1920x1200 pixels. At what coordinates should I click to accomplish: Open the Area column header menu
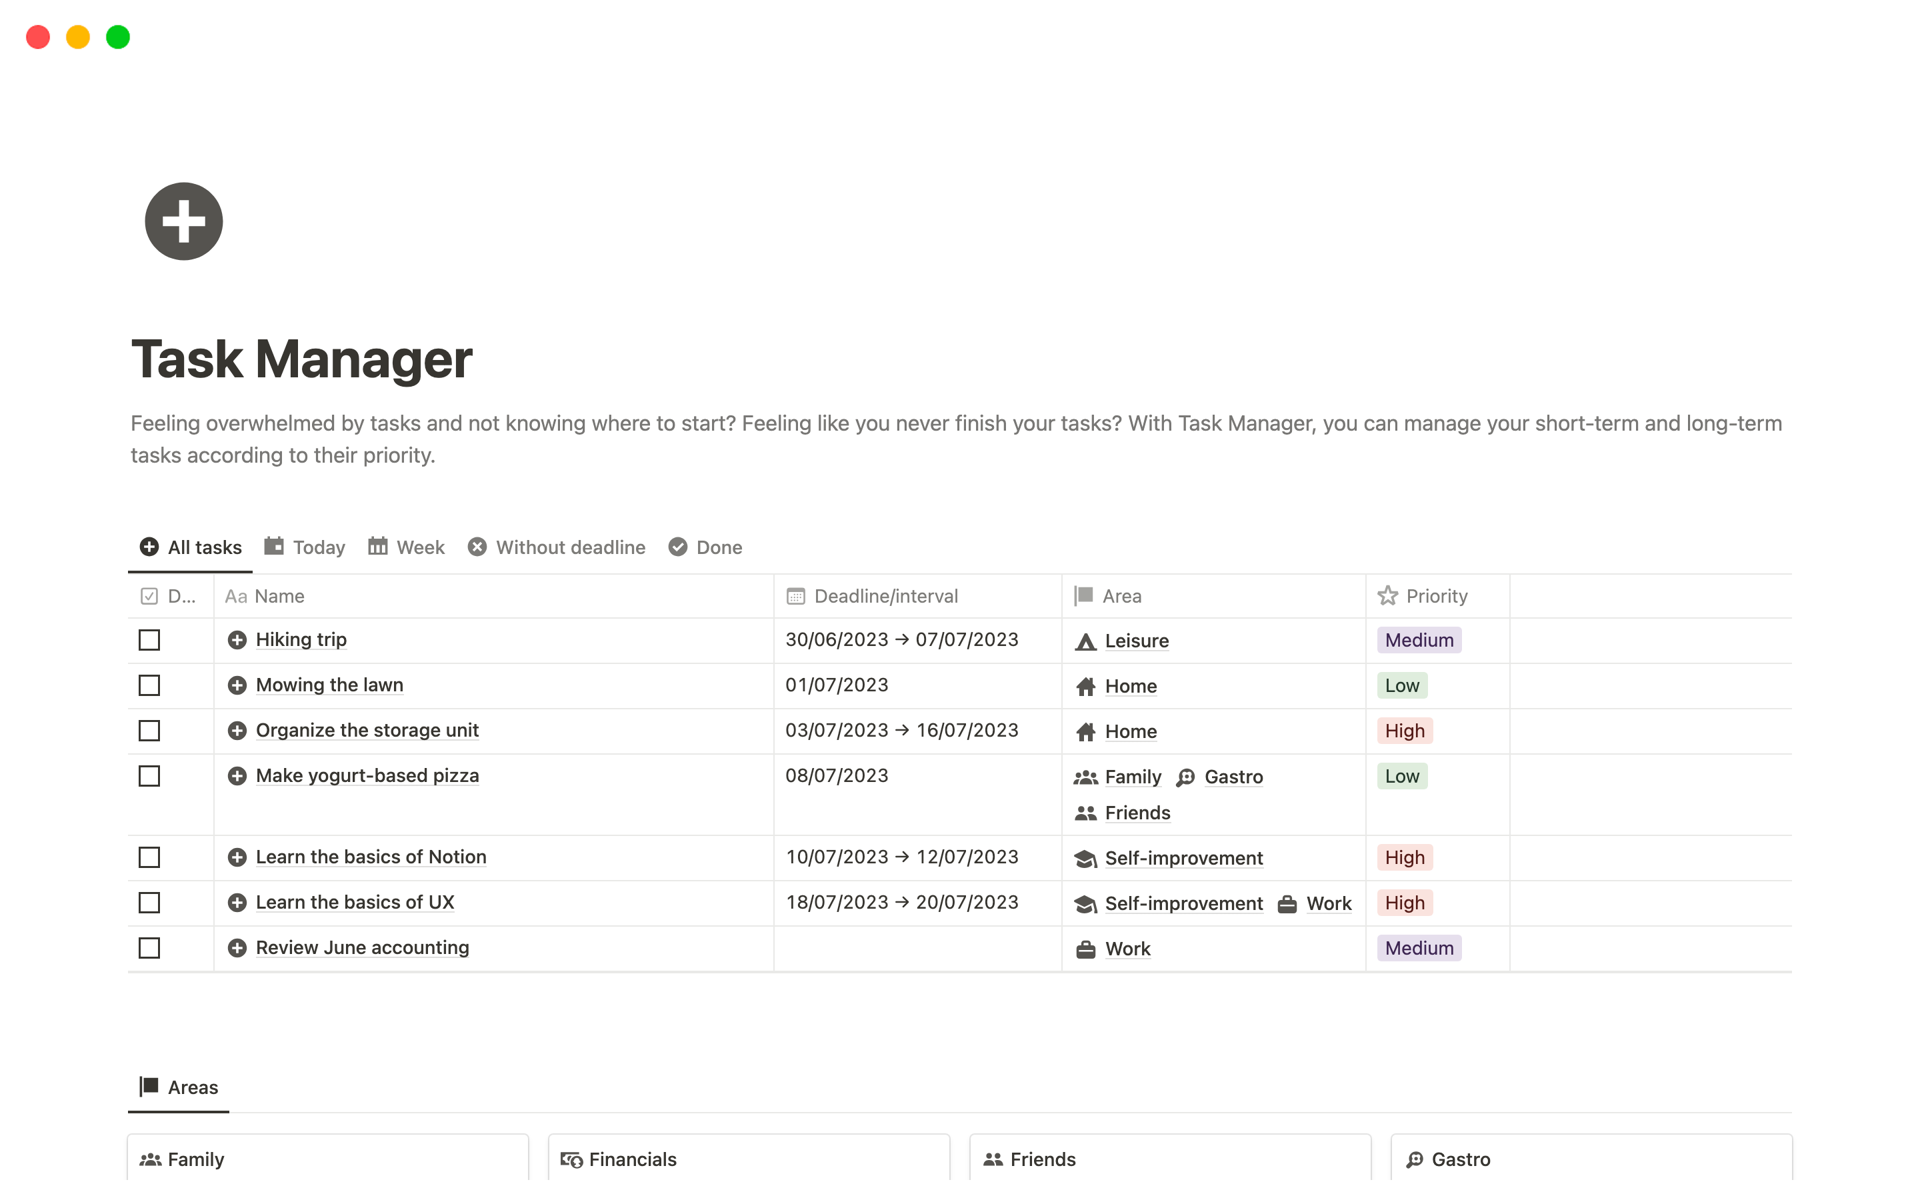click(x=1120, y=596)
